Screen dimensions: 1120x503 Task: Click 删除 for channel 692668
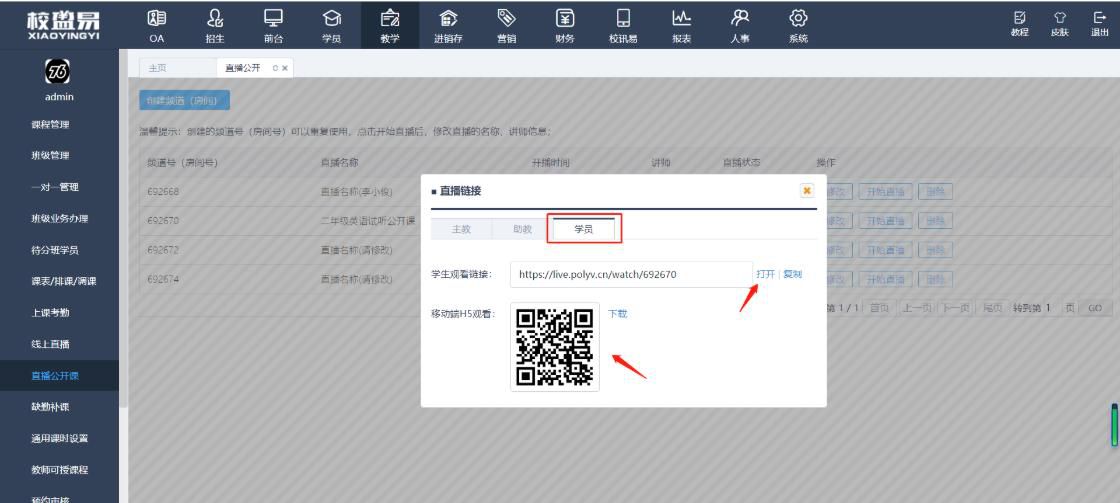[935, 191]
